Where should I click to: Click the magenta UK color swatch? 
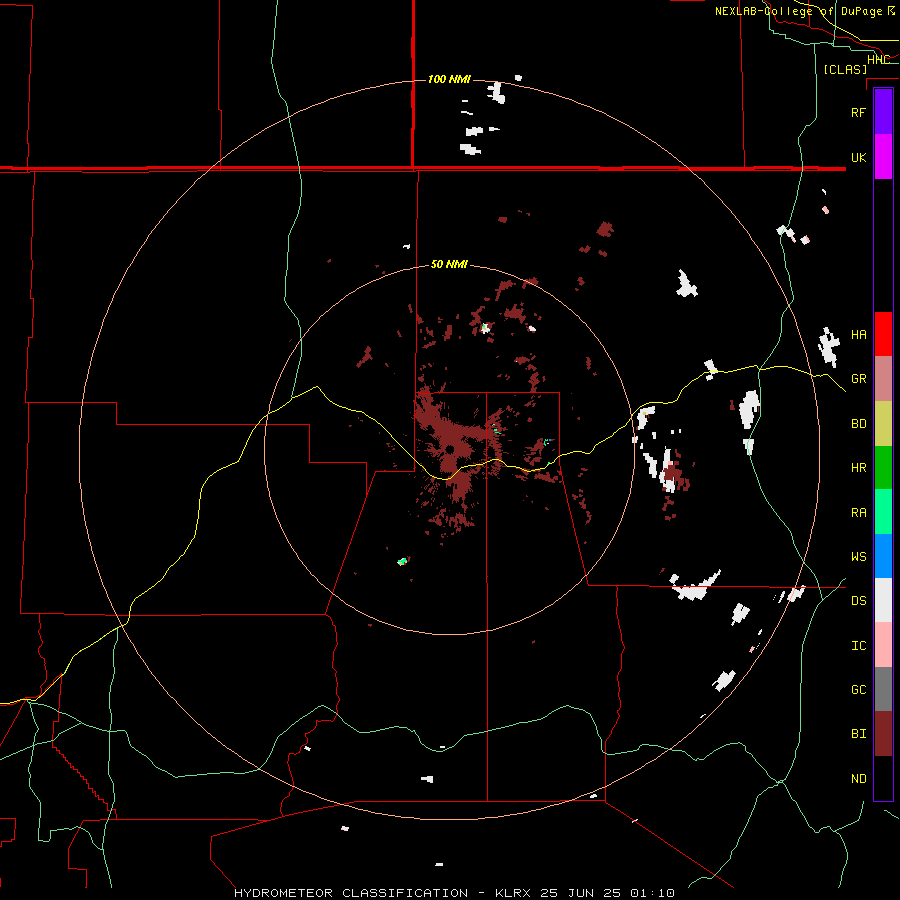tap(883, 157)
